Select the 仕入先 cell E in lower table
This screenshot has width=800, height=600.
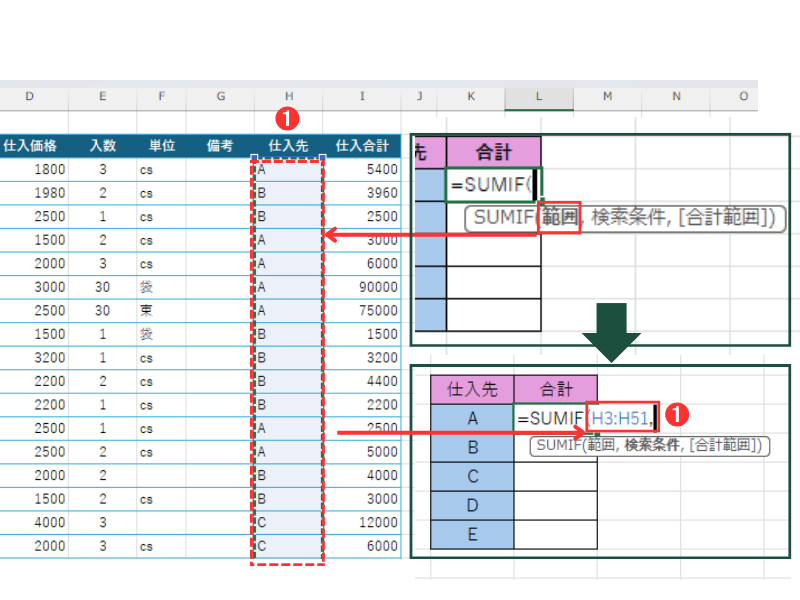point(472,535)
